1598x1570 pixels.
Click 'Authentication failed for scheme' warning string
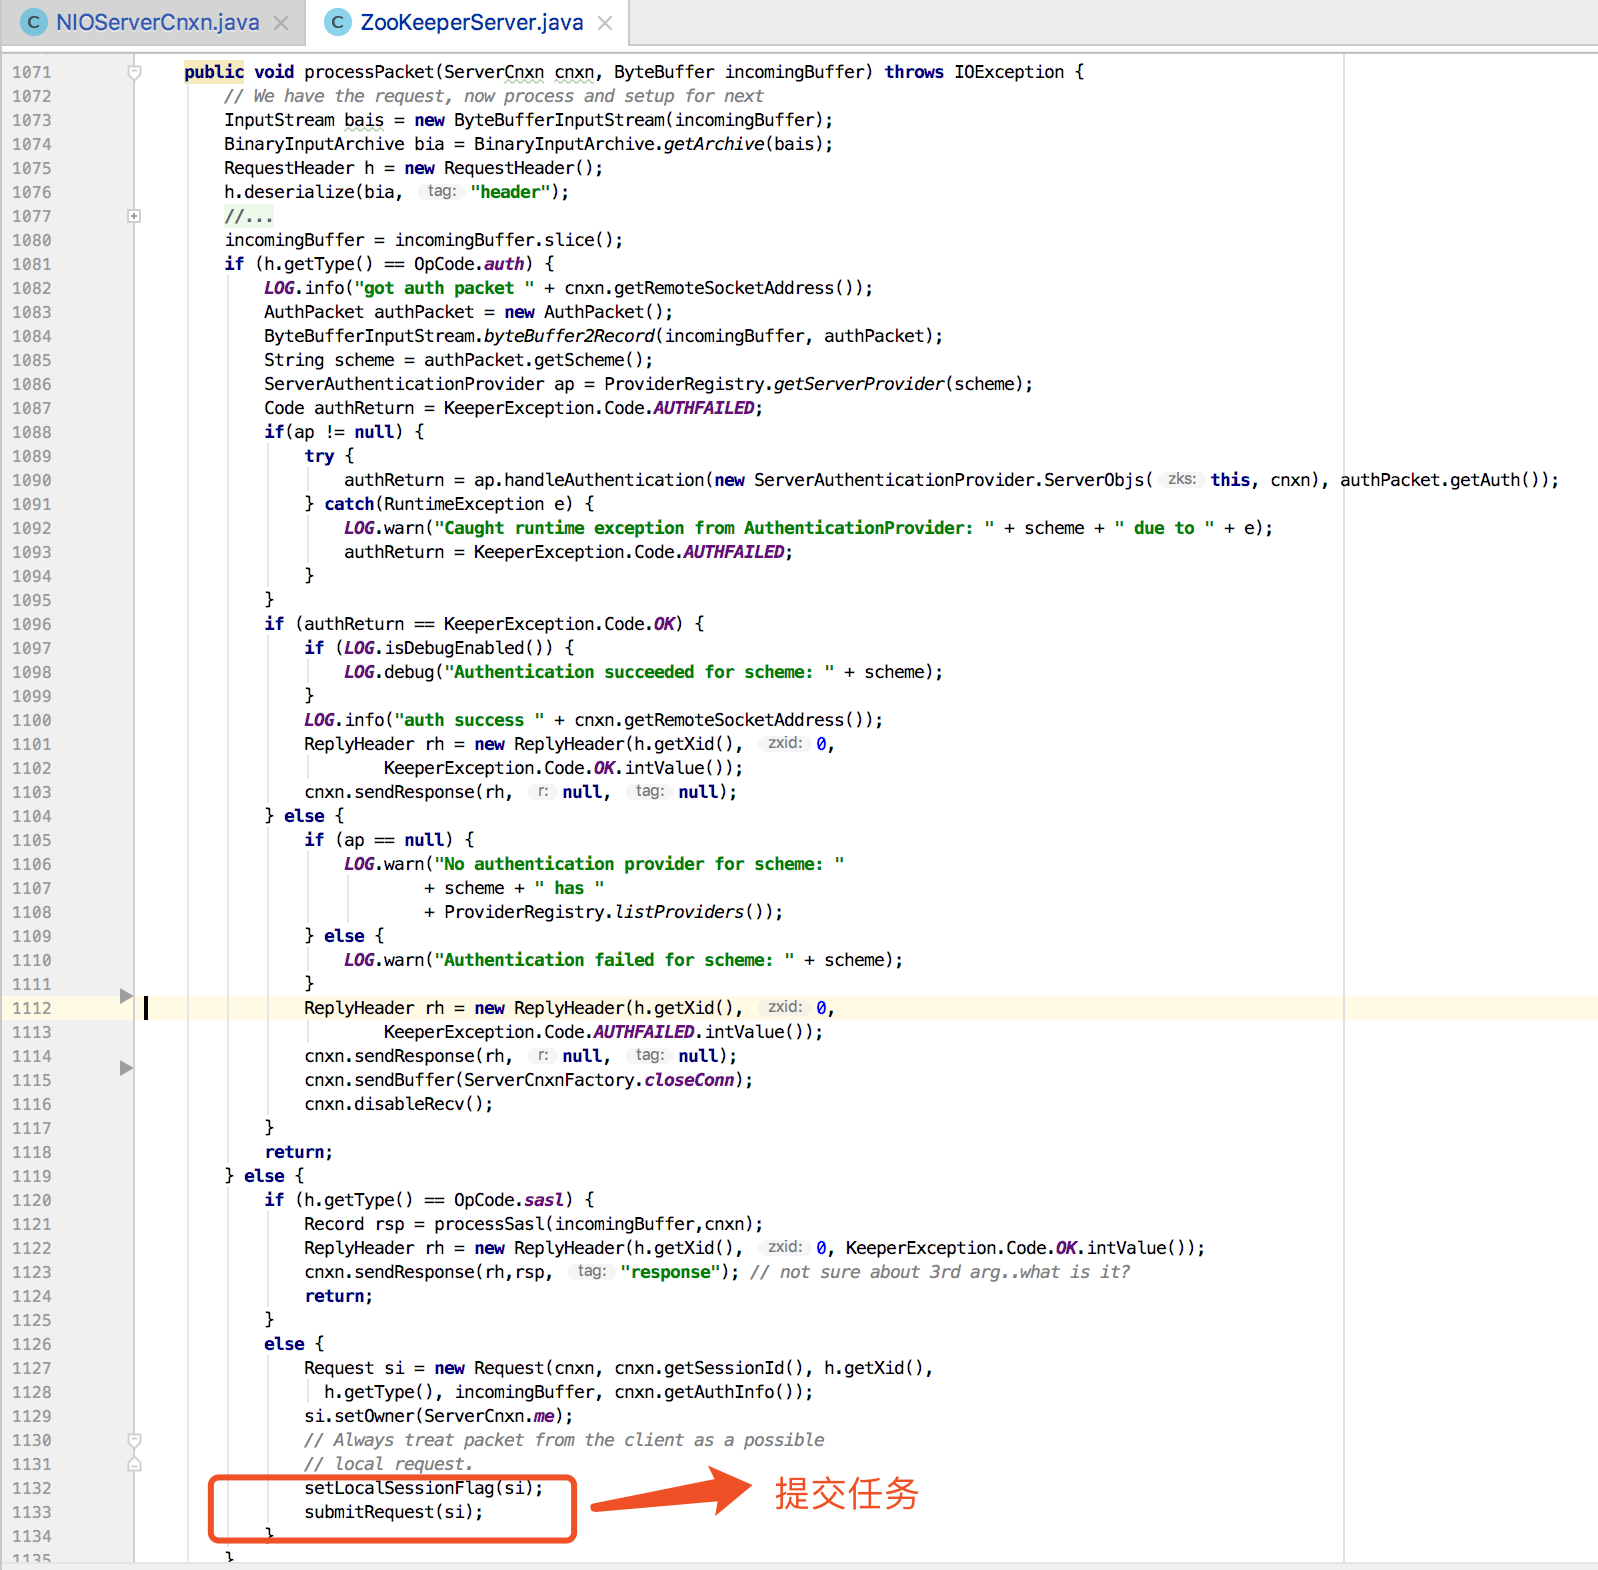pyautogui.click(x=614, y=960)
